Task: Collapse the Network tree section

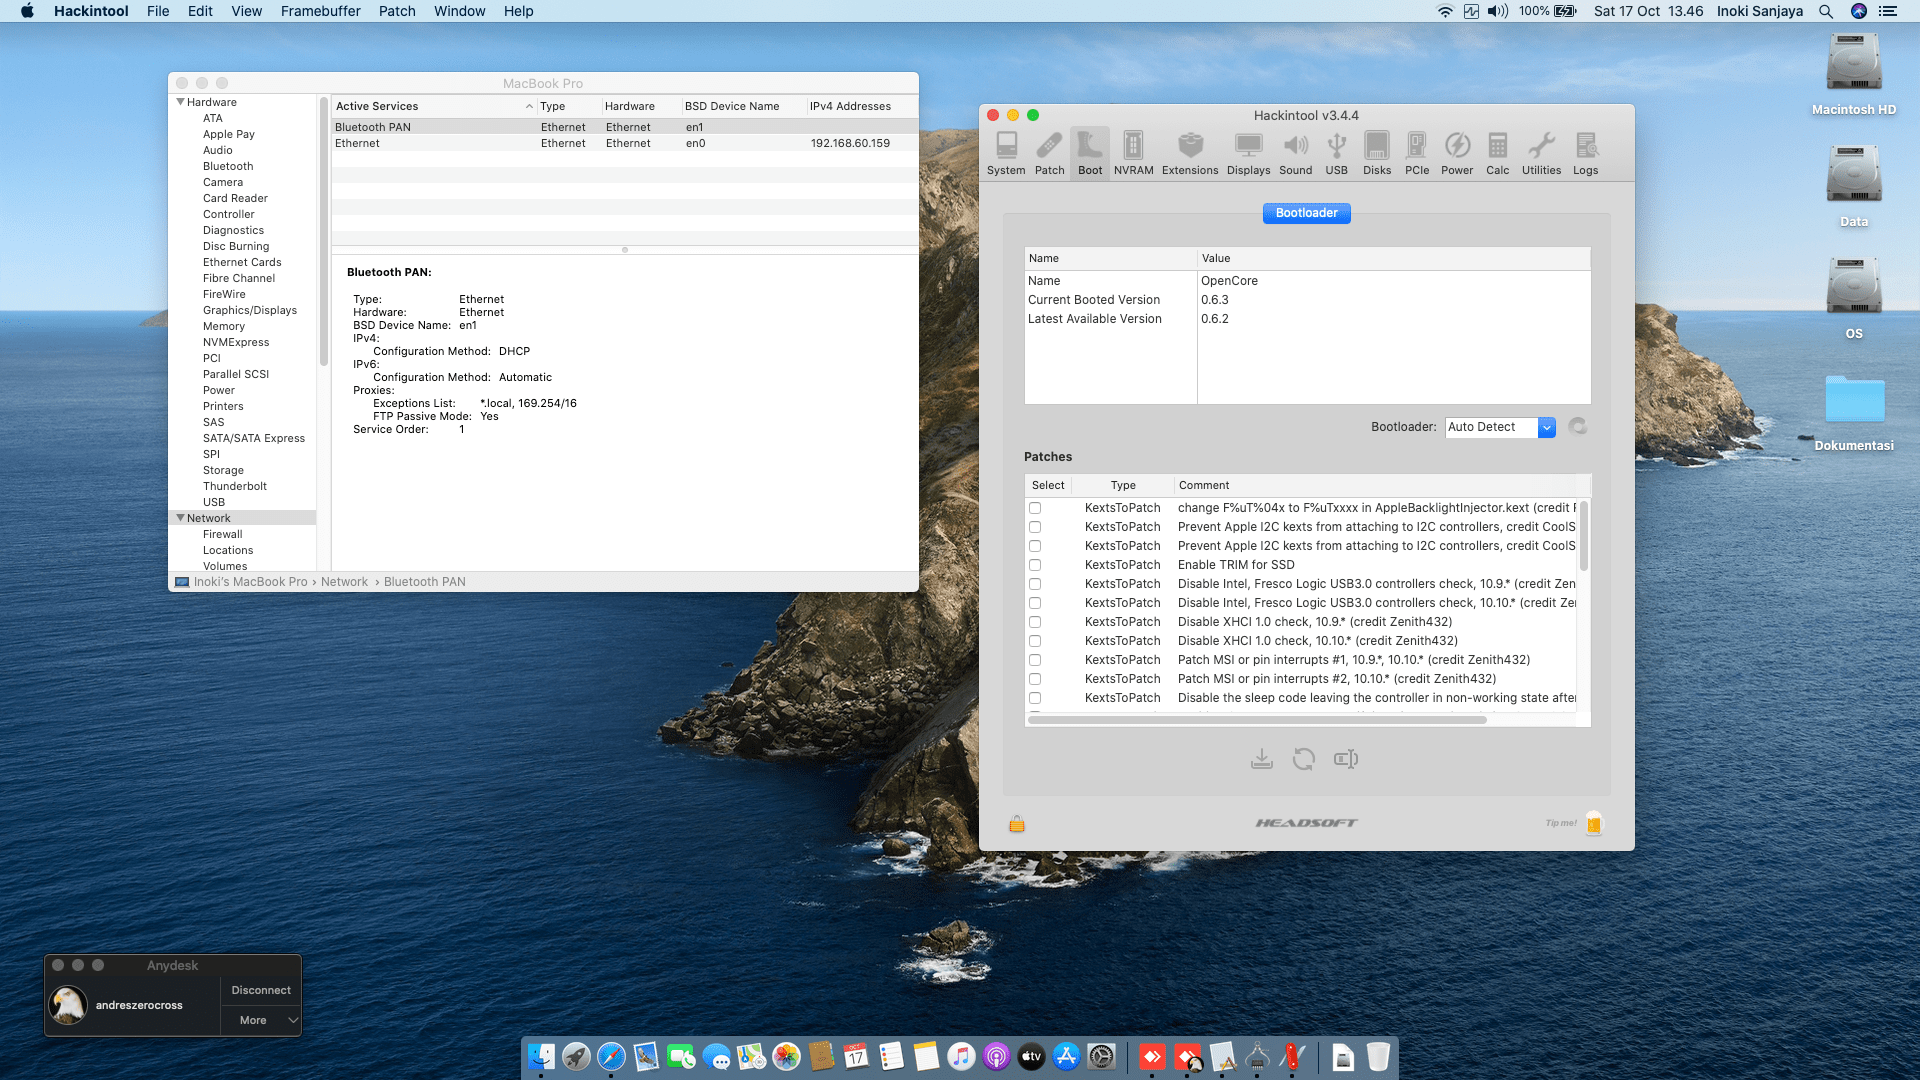Action: [x=181, y=518]
